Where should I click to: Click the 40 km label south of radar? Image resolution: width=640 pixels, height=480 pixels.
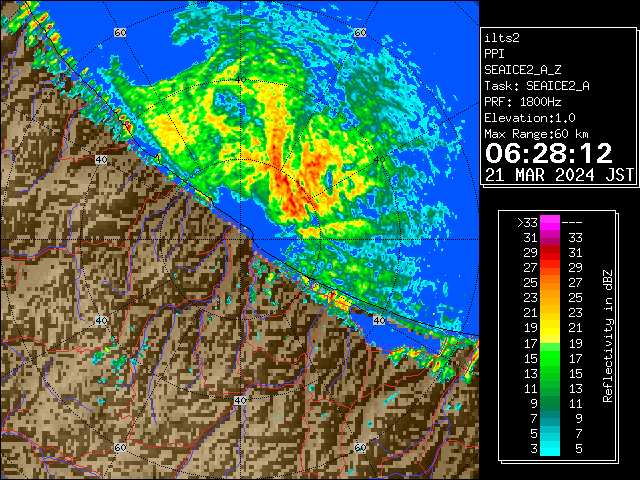[240, 400]
